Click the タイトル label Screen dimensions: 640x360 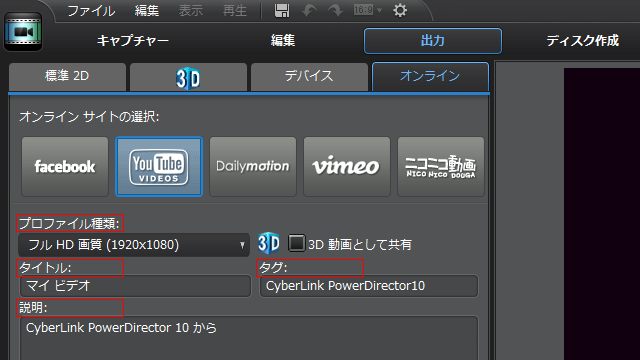tap(45, 268)
